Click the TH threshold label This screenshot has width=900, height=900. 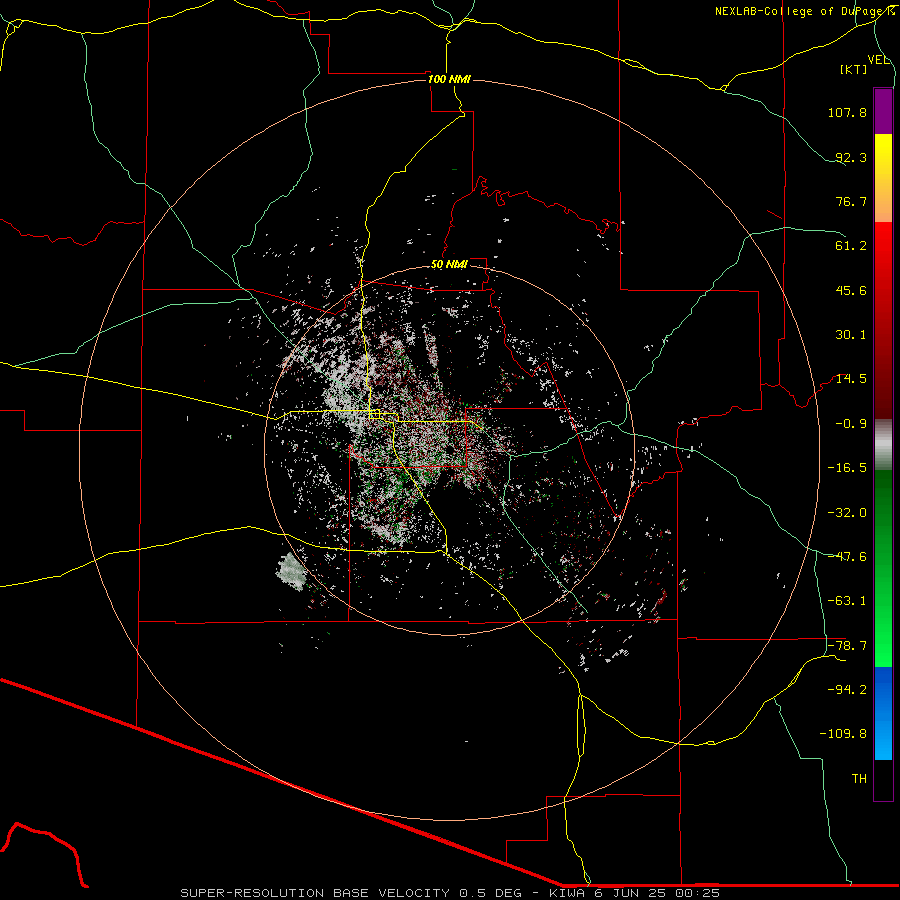click(x=859, y=779)
